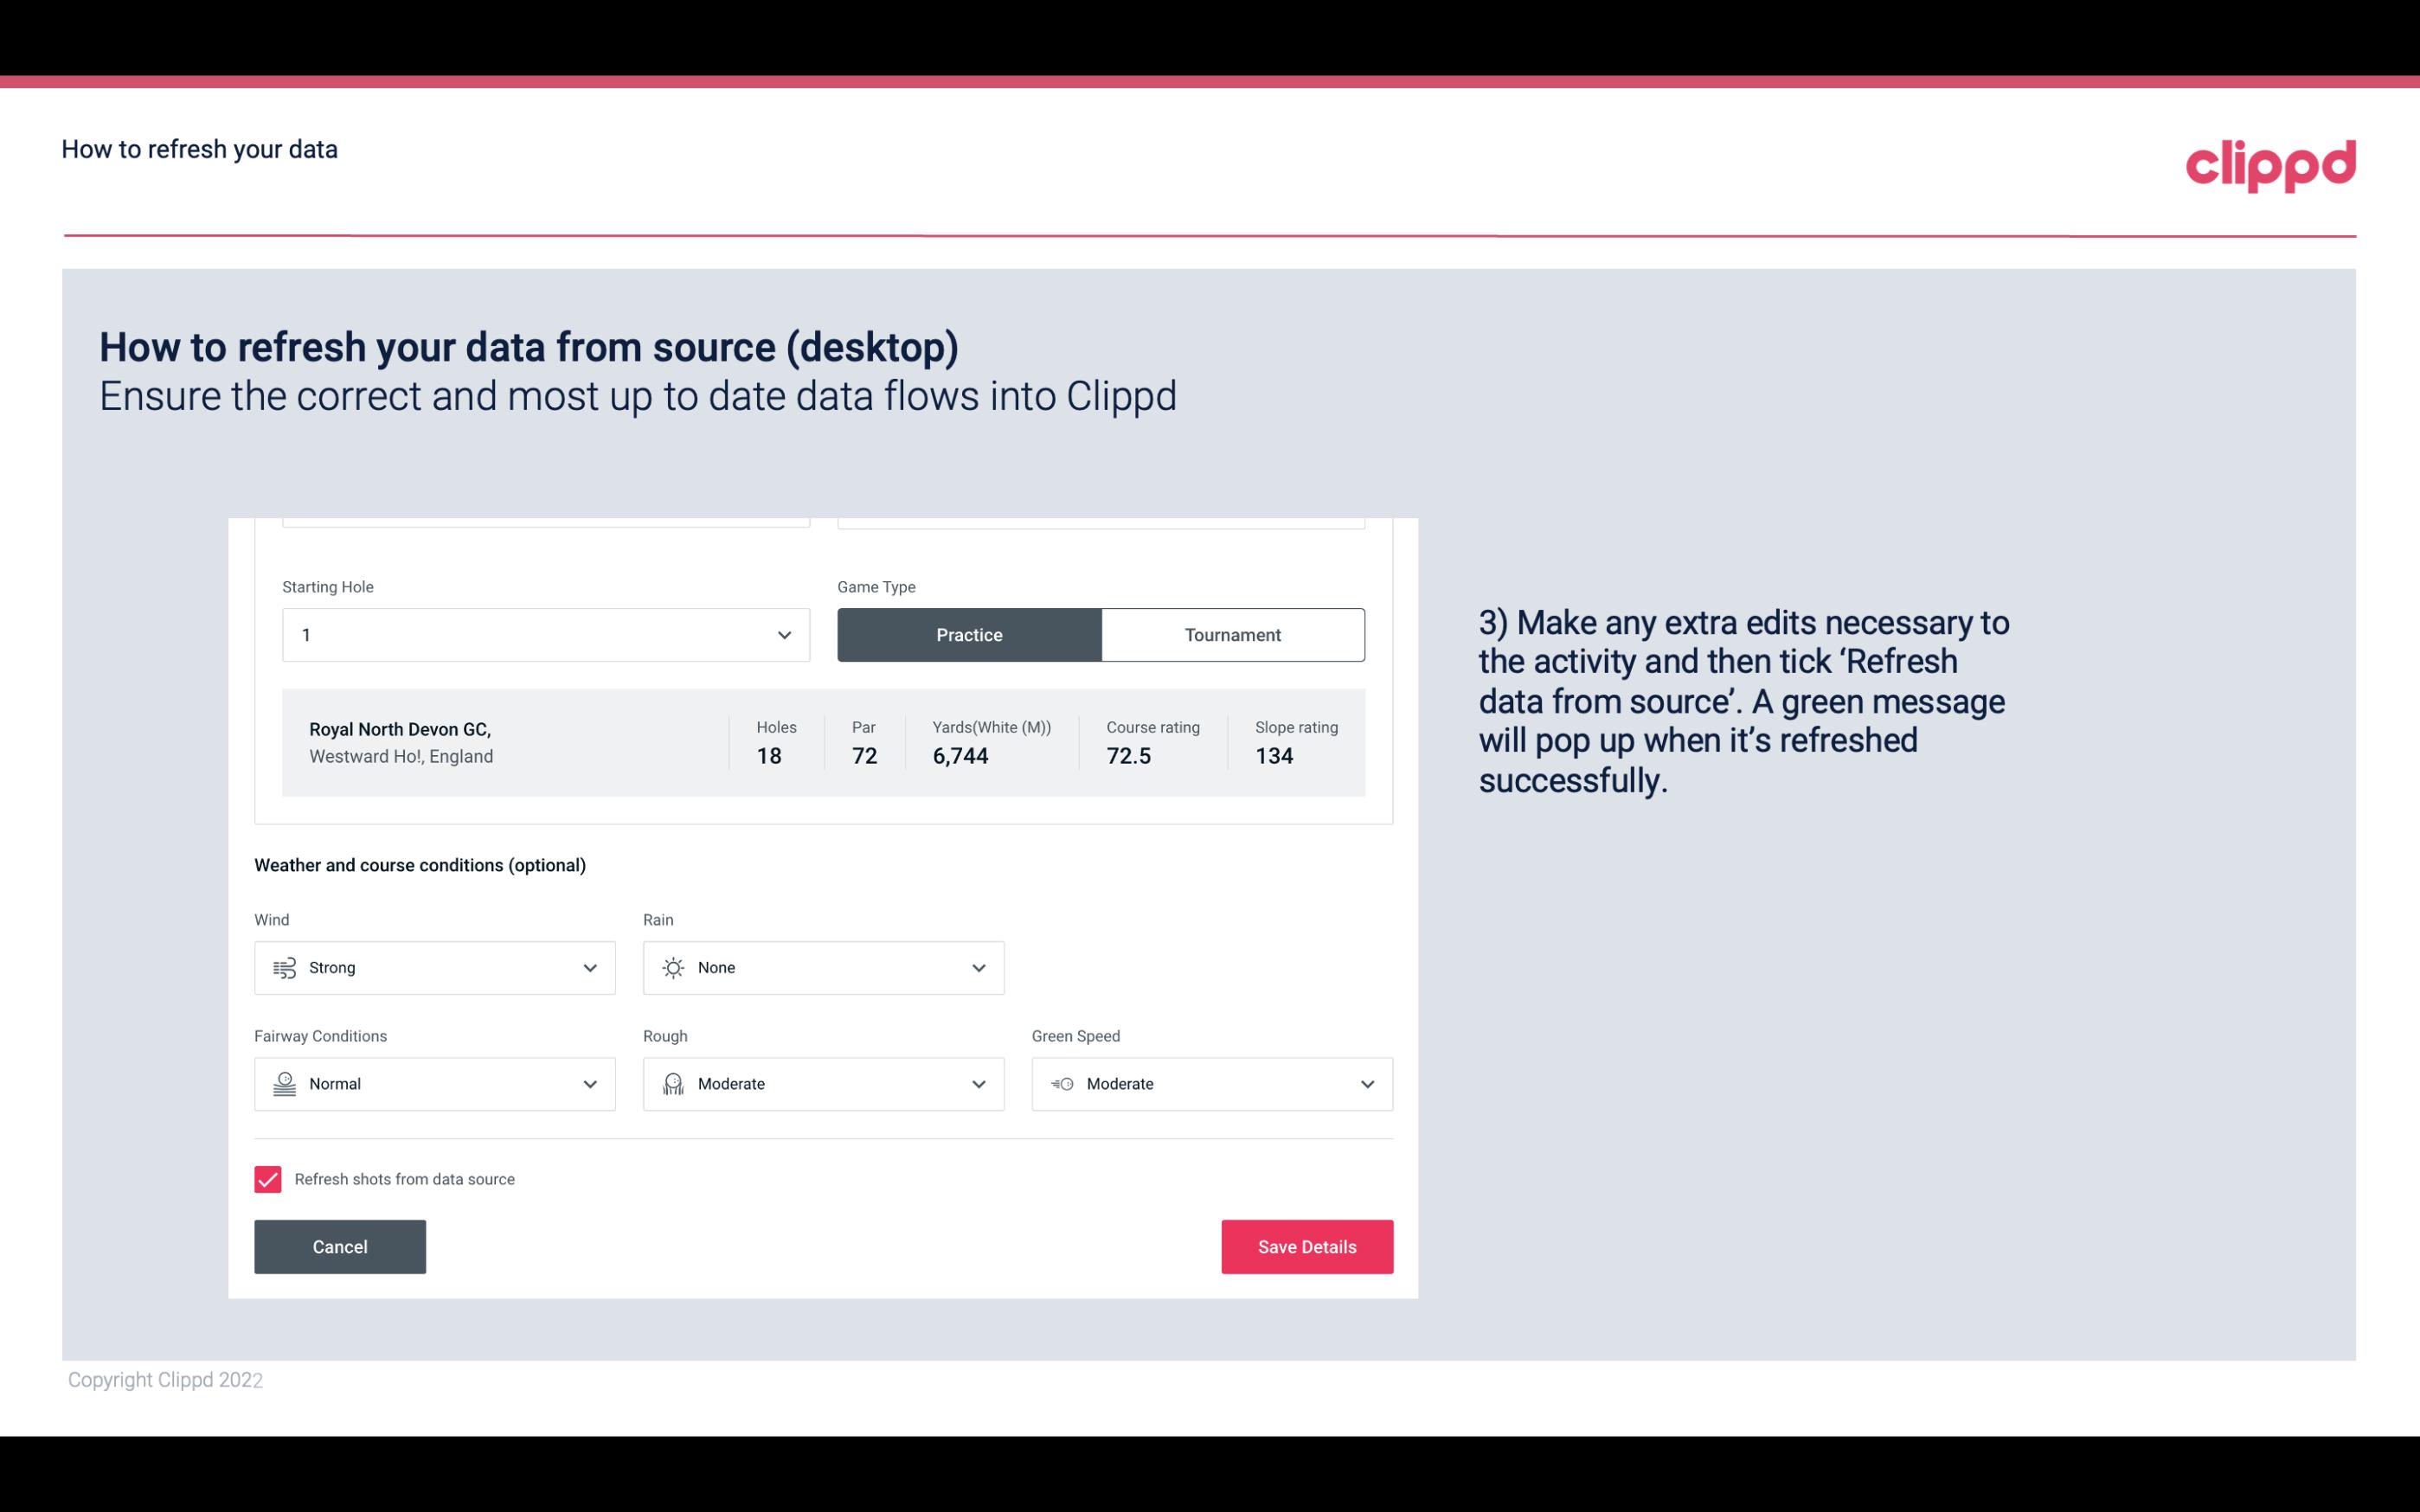Viewport: 2420px width, 1512px height.
Task: Click the green speed icon
Action: (1061, 1084)
